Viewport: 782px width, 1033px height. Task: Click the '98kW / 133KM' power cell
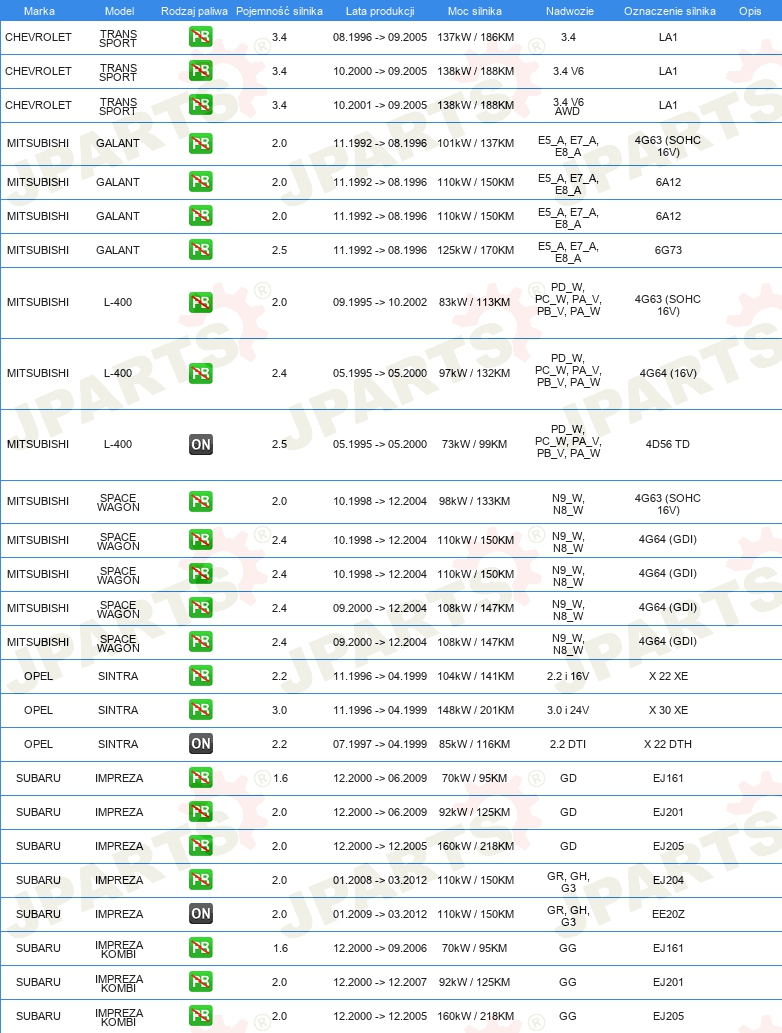(x=474, y=501)
